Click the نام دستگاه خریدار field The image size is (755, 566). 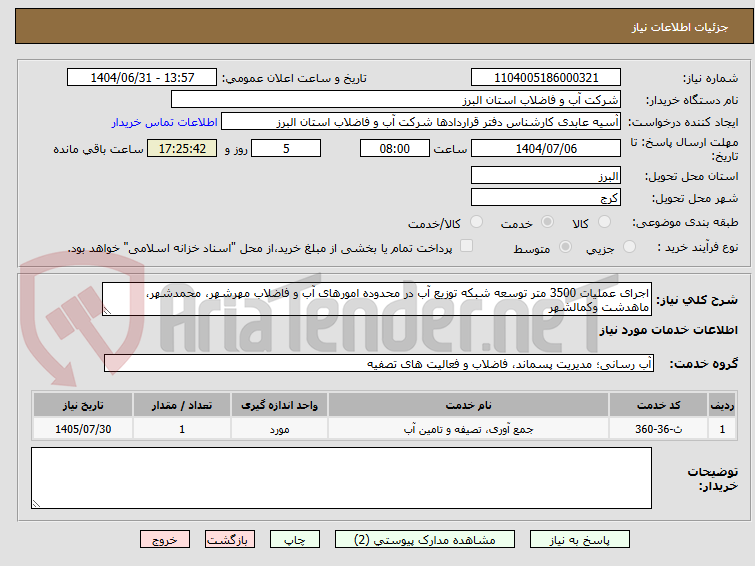pyautogui.click(x=395, y=100)
